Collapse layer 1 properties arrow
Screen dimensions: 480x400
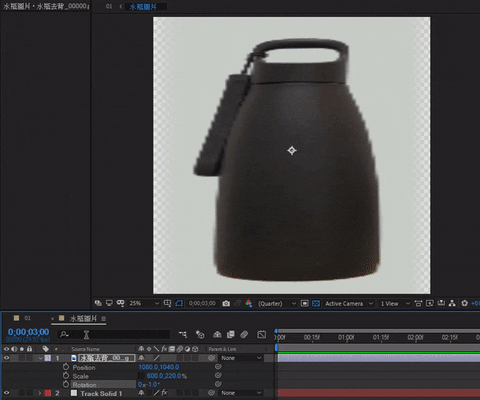tap(40, 358)
